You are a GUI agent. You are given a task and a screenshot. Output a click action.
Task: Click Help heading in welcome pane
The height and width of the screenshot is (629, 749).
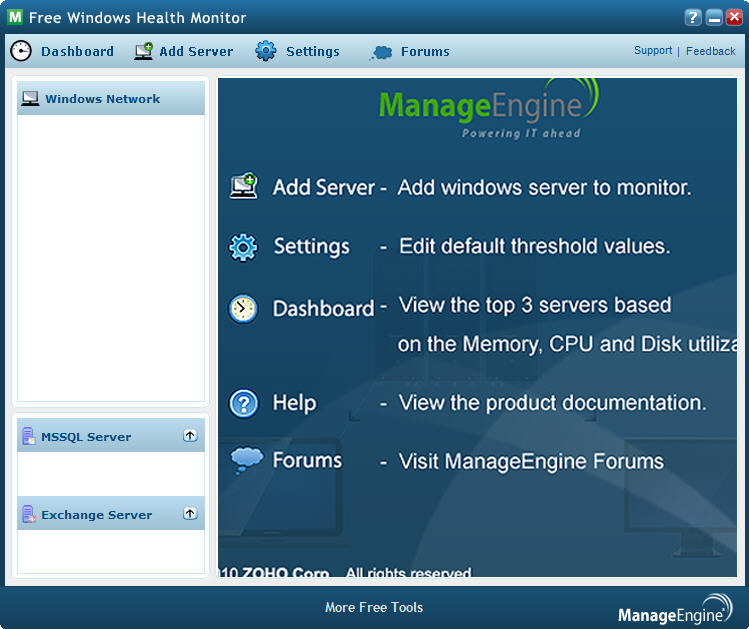294,403
